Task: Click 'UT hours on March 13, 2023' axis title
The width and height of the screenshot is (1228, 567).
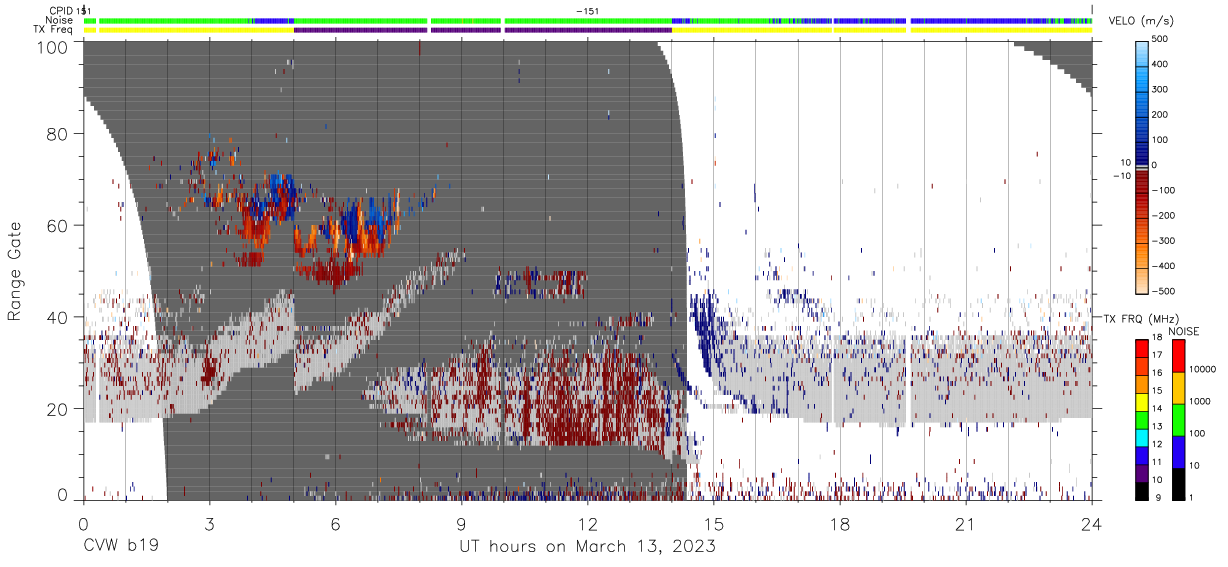Action: coord(587,547)
